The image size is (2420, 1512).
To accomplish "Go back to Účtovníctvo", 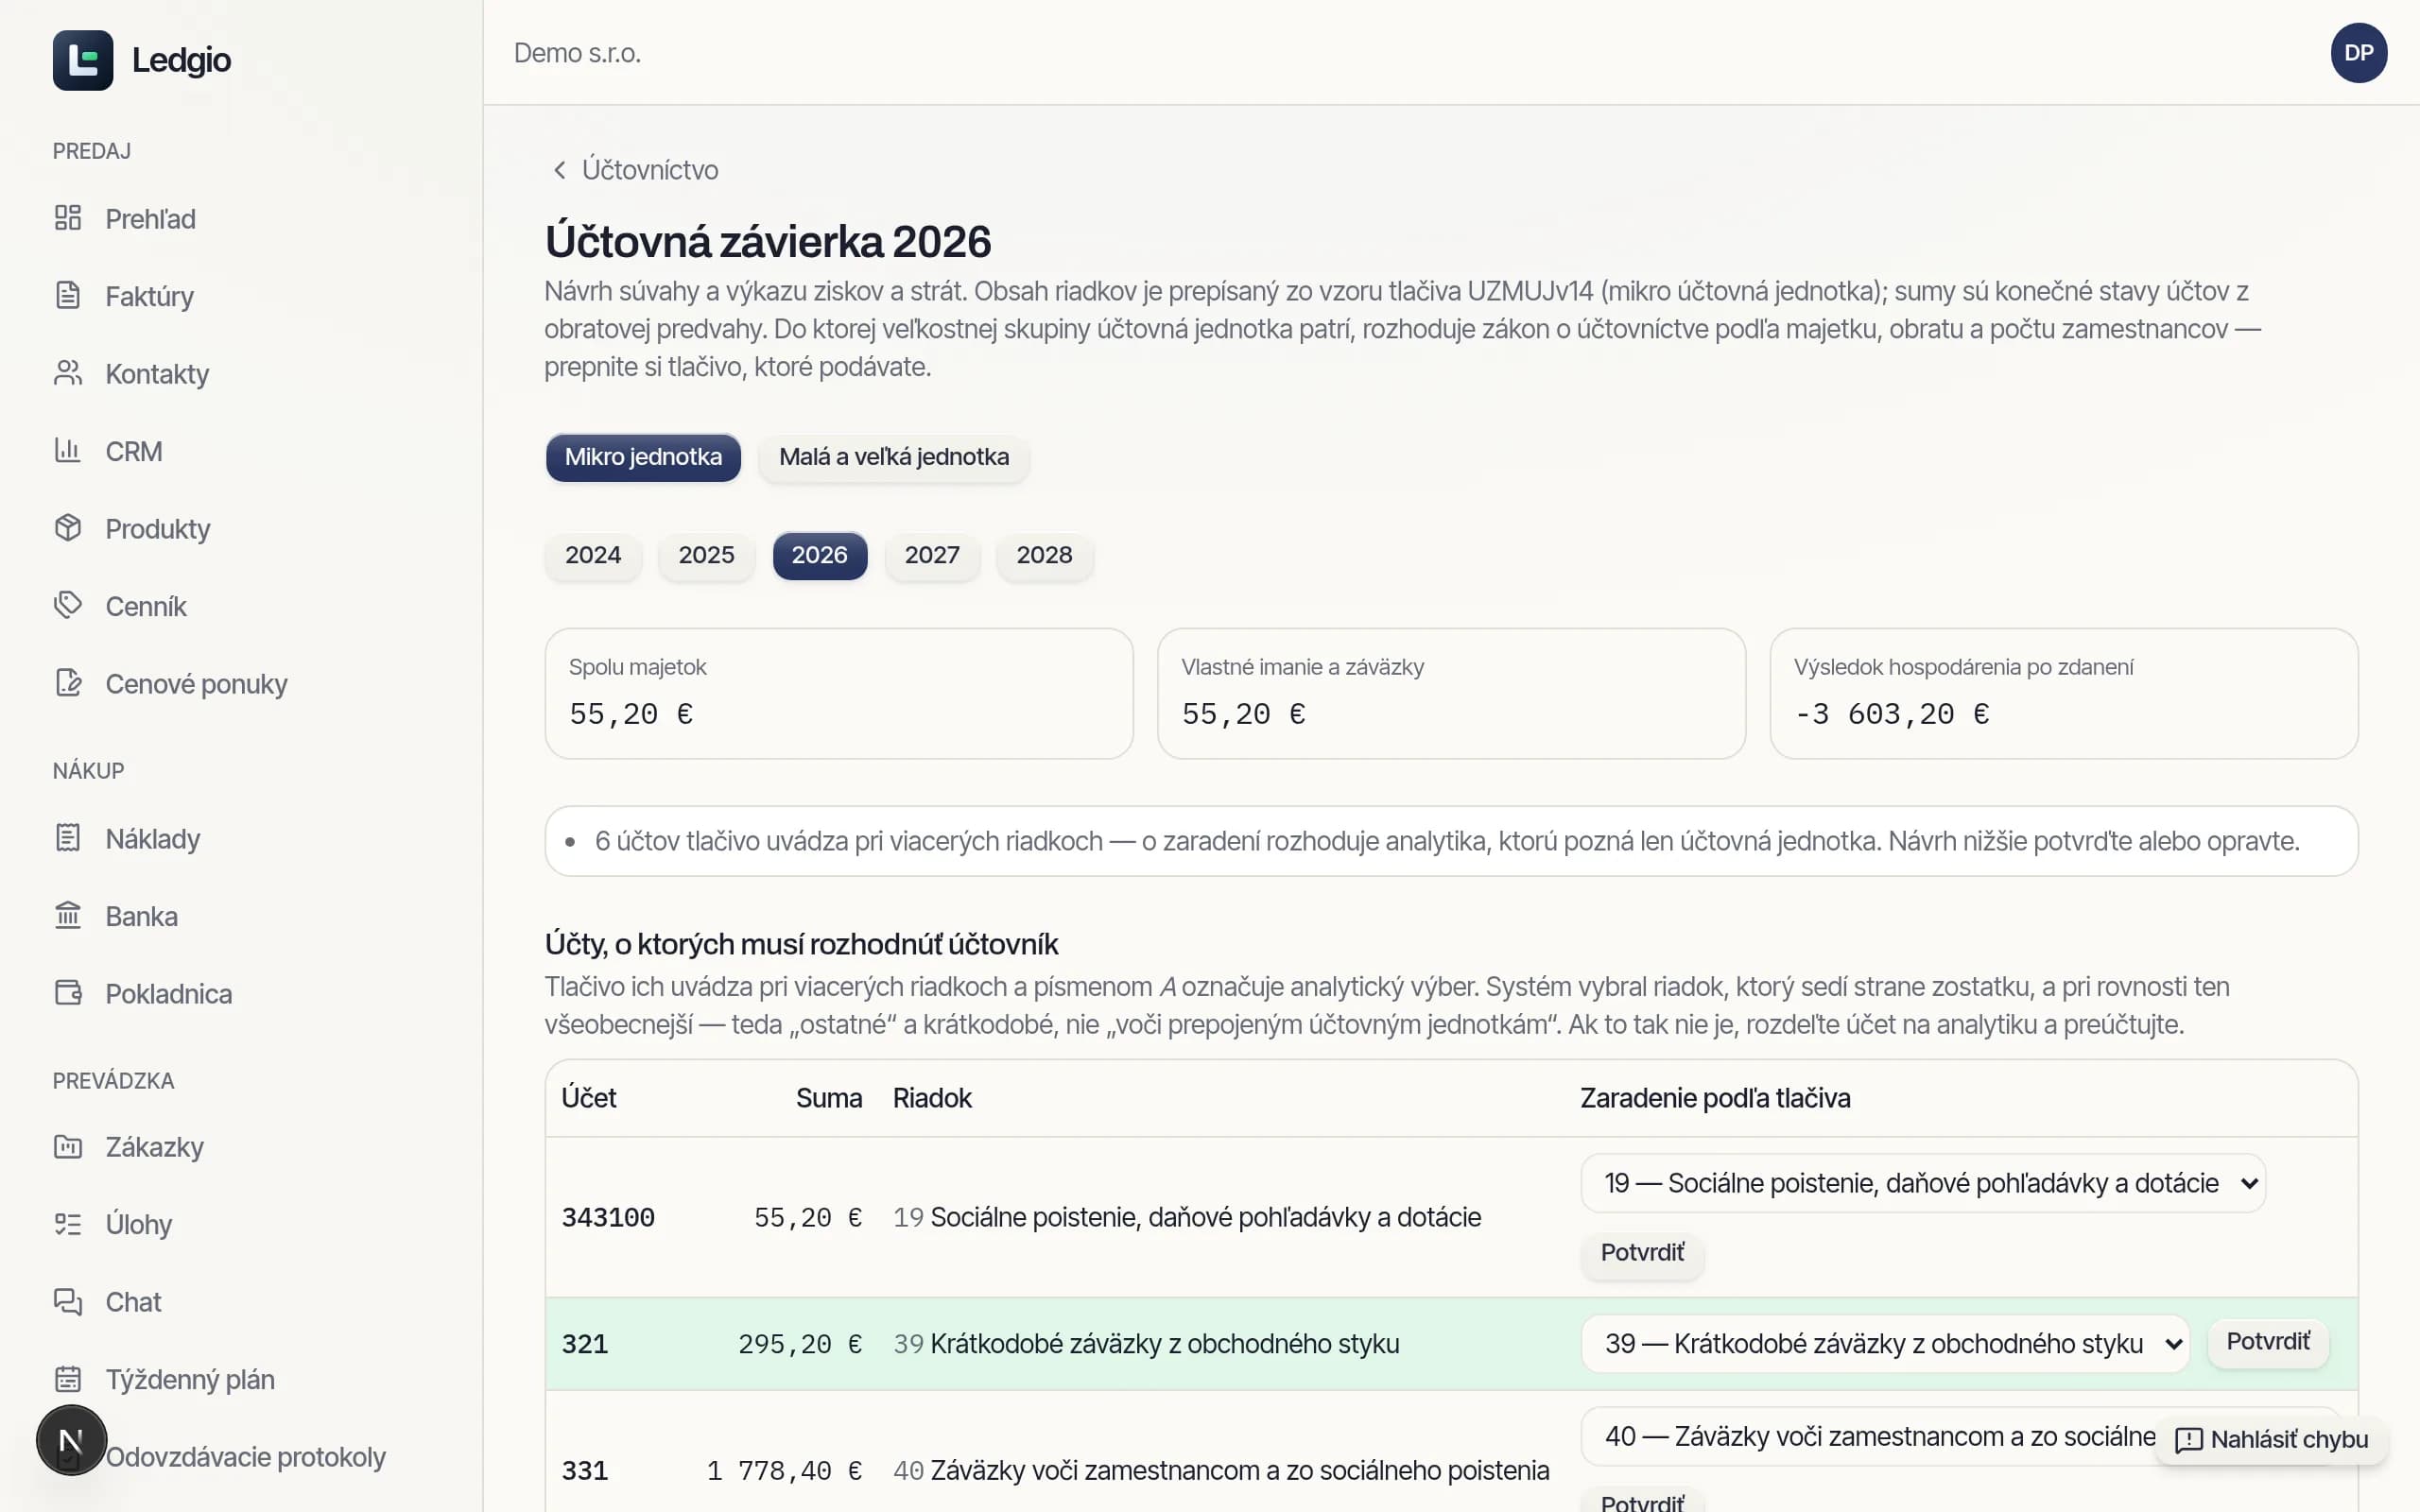I will point(635,170).
